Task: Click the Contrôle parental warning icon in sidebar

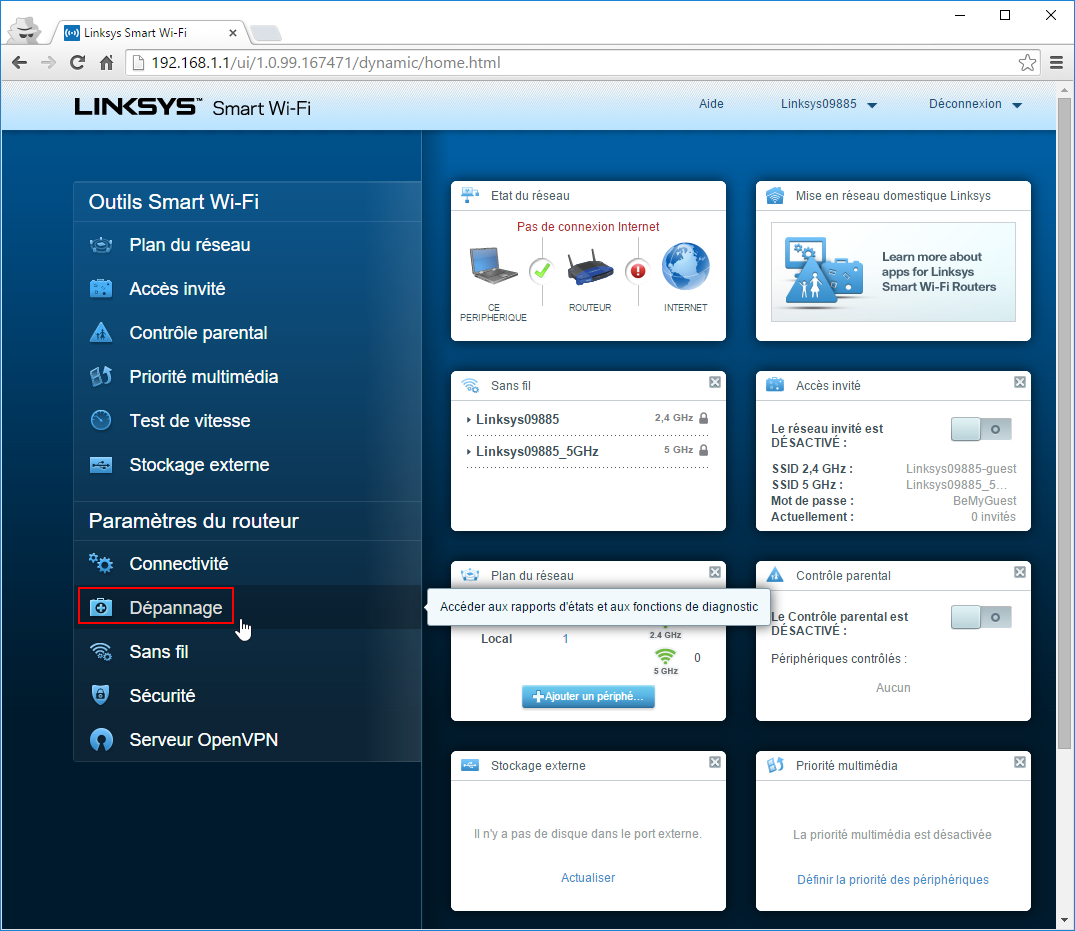Action: coord(101,333)
